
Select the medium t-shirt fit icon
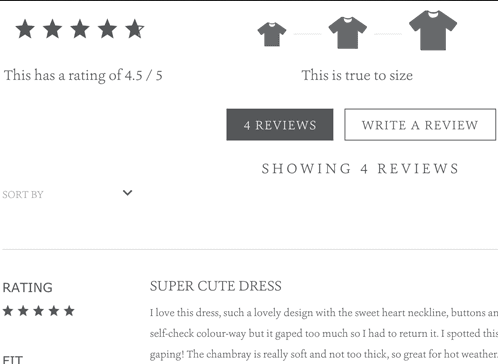click(x=348, y=33)
